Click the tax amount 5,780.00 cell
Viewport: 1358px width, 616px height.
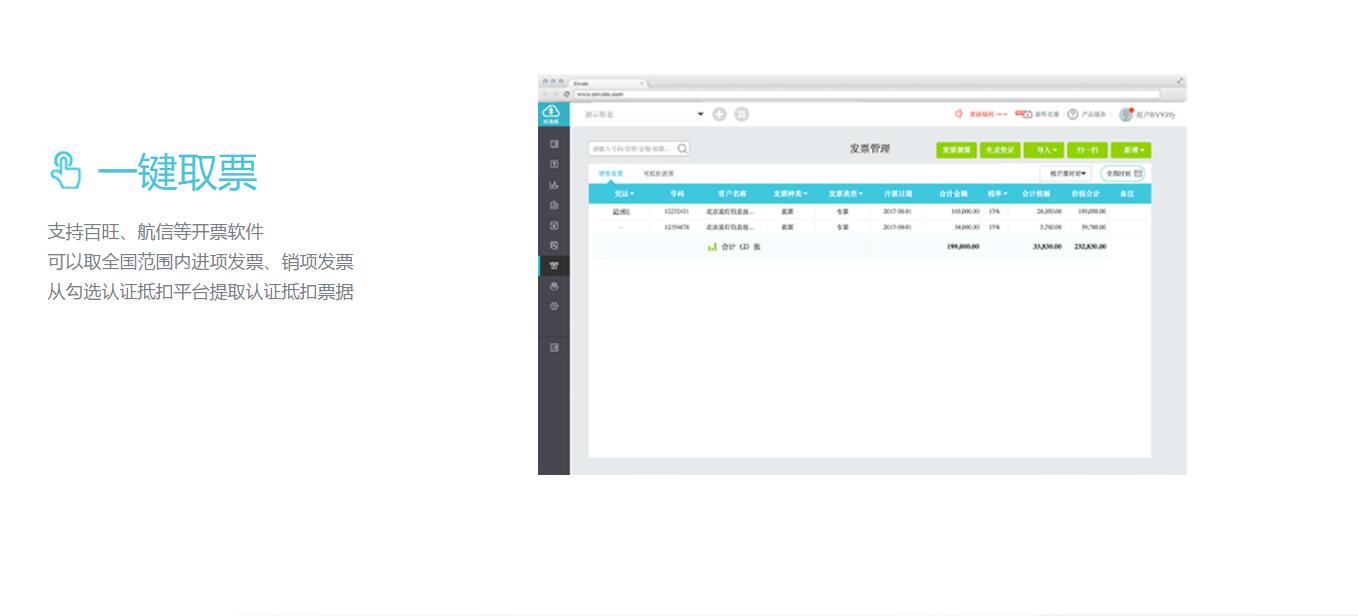coord(1050,227)
